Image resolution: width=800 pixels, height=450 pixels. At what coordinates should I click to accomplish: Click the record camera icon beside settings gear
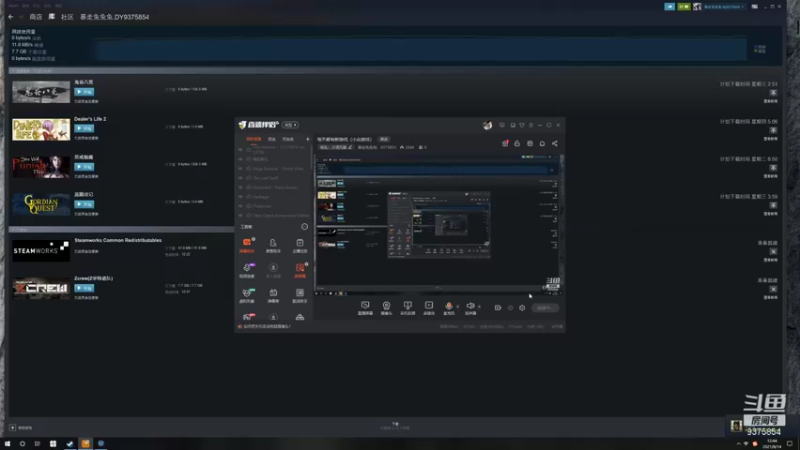tap(497, 308)
